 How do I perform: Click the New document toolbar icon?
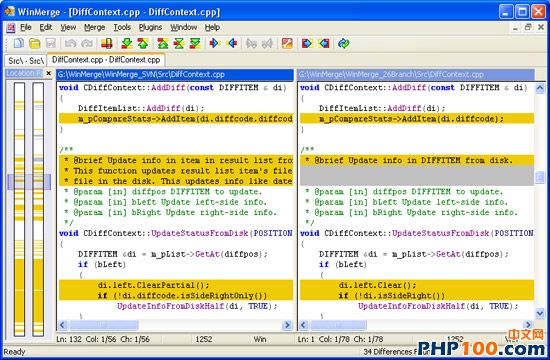point(18,44)
